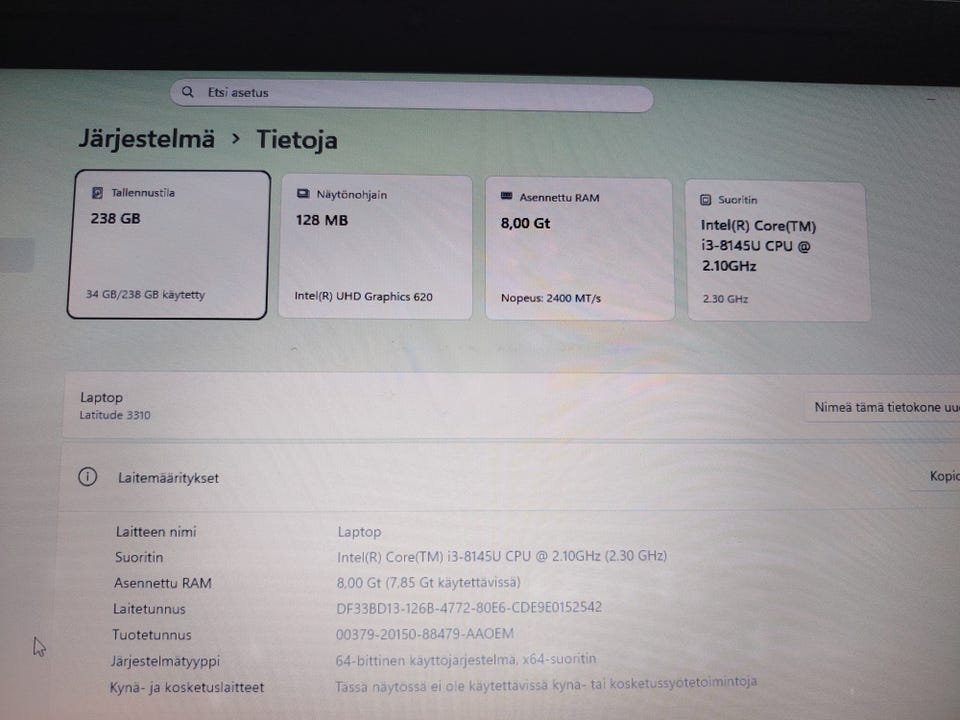Click the memory icon in the Asennettu RAM card
Image resolution: width=960 pixels, height=720 pixels.
coord(506,197)
